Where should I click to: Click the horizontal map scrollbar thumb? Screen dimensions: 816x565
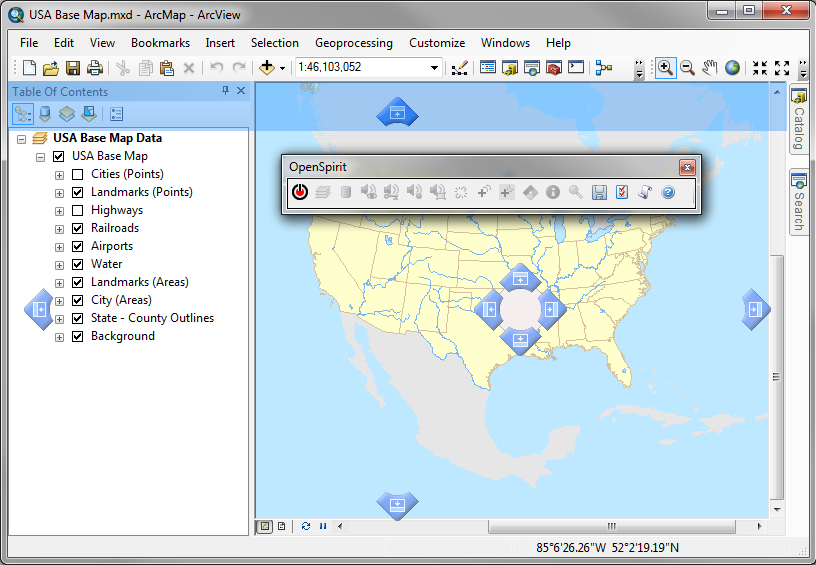point(611,527)
